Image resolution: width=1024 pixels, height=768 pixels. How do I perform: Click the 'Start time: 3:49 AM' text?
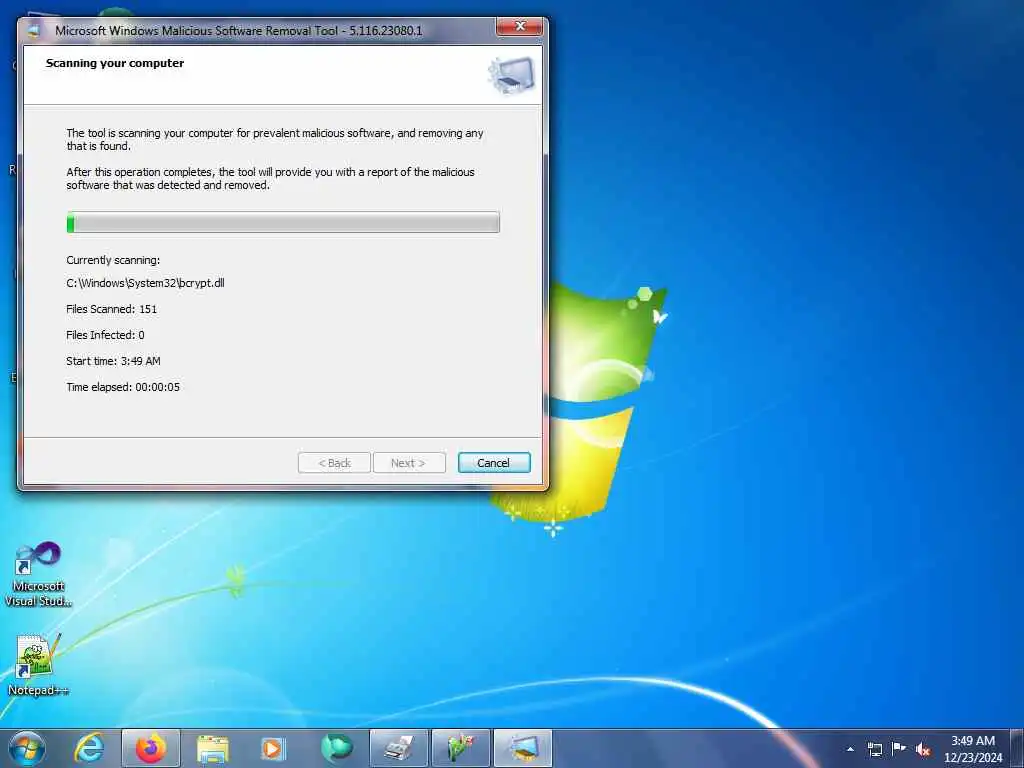pos(113,361)
